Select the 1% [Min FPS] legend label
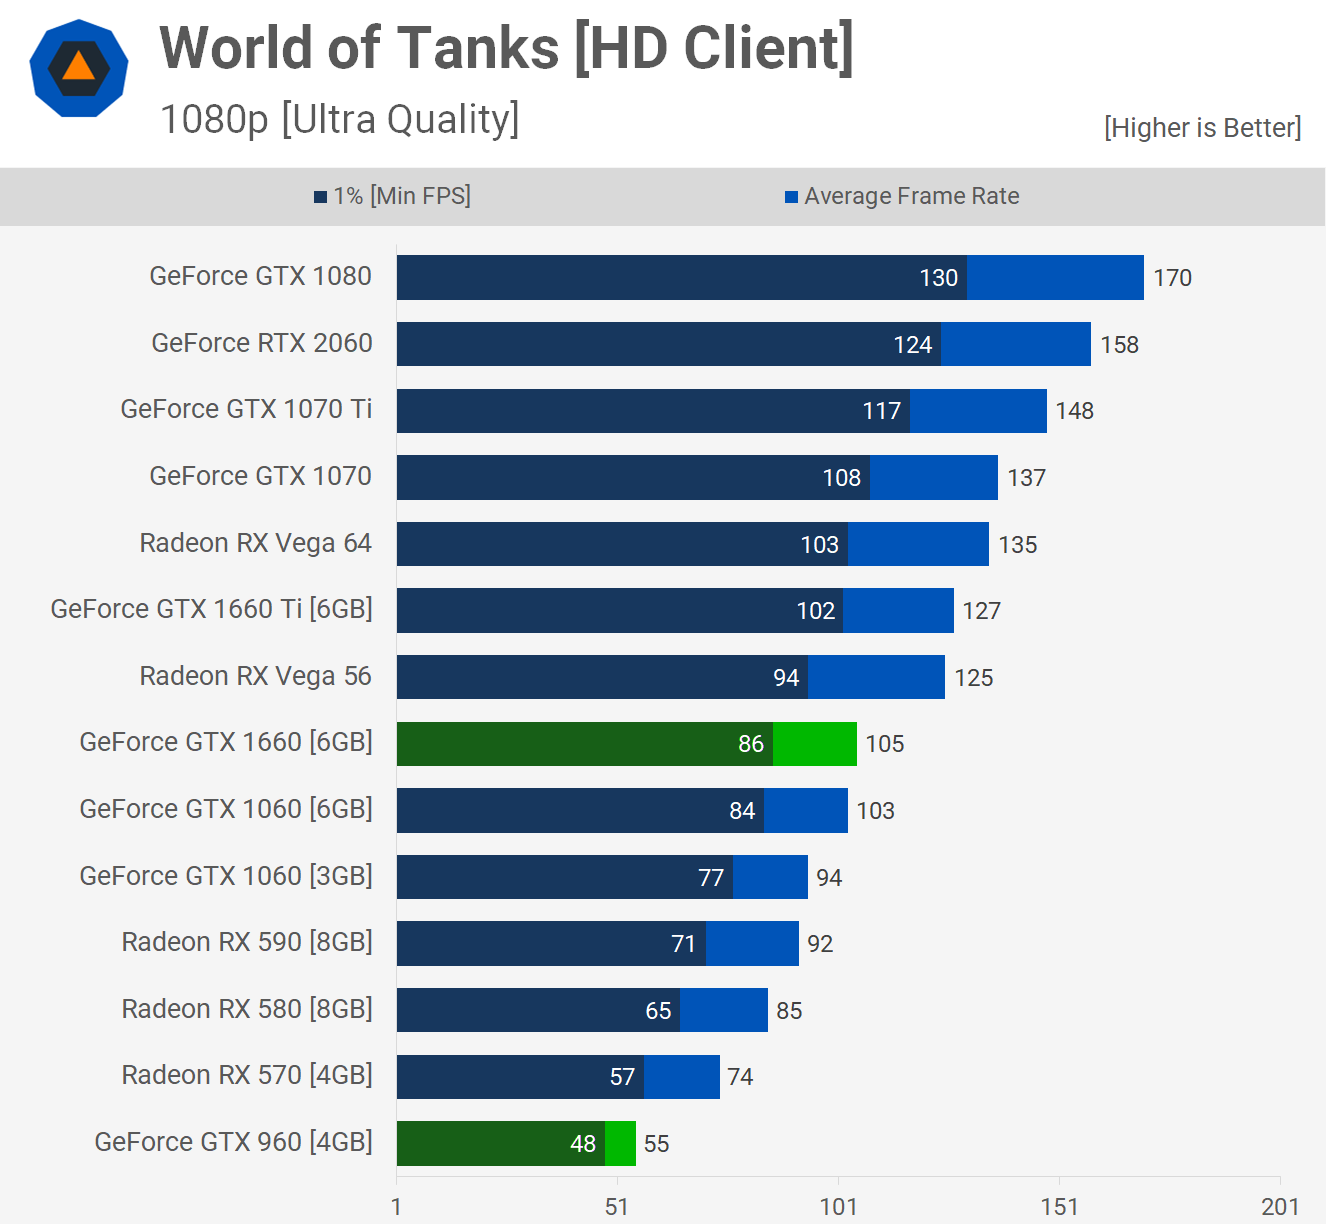The height and width of the screenshot is (1225, 1326). (402, 196)
